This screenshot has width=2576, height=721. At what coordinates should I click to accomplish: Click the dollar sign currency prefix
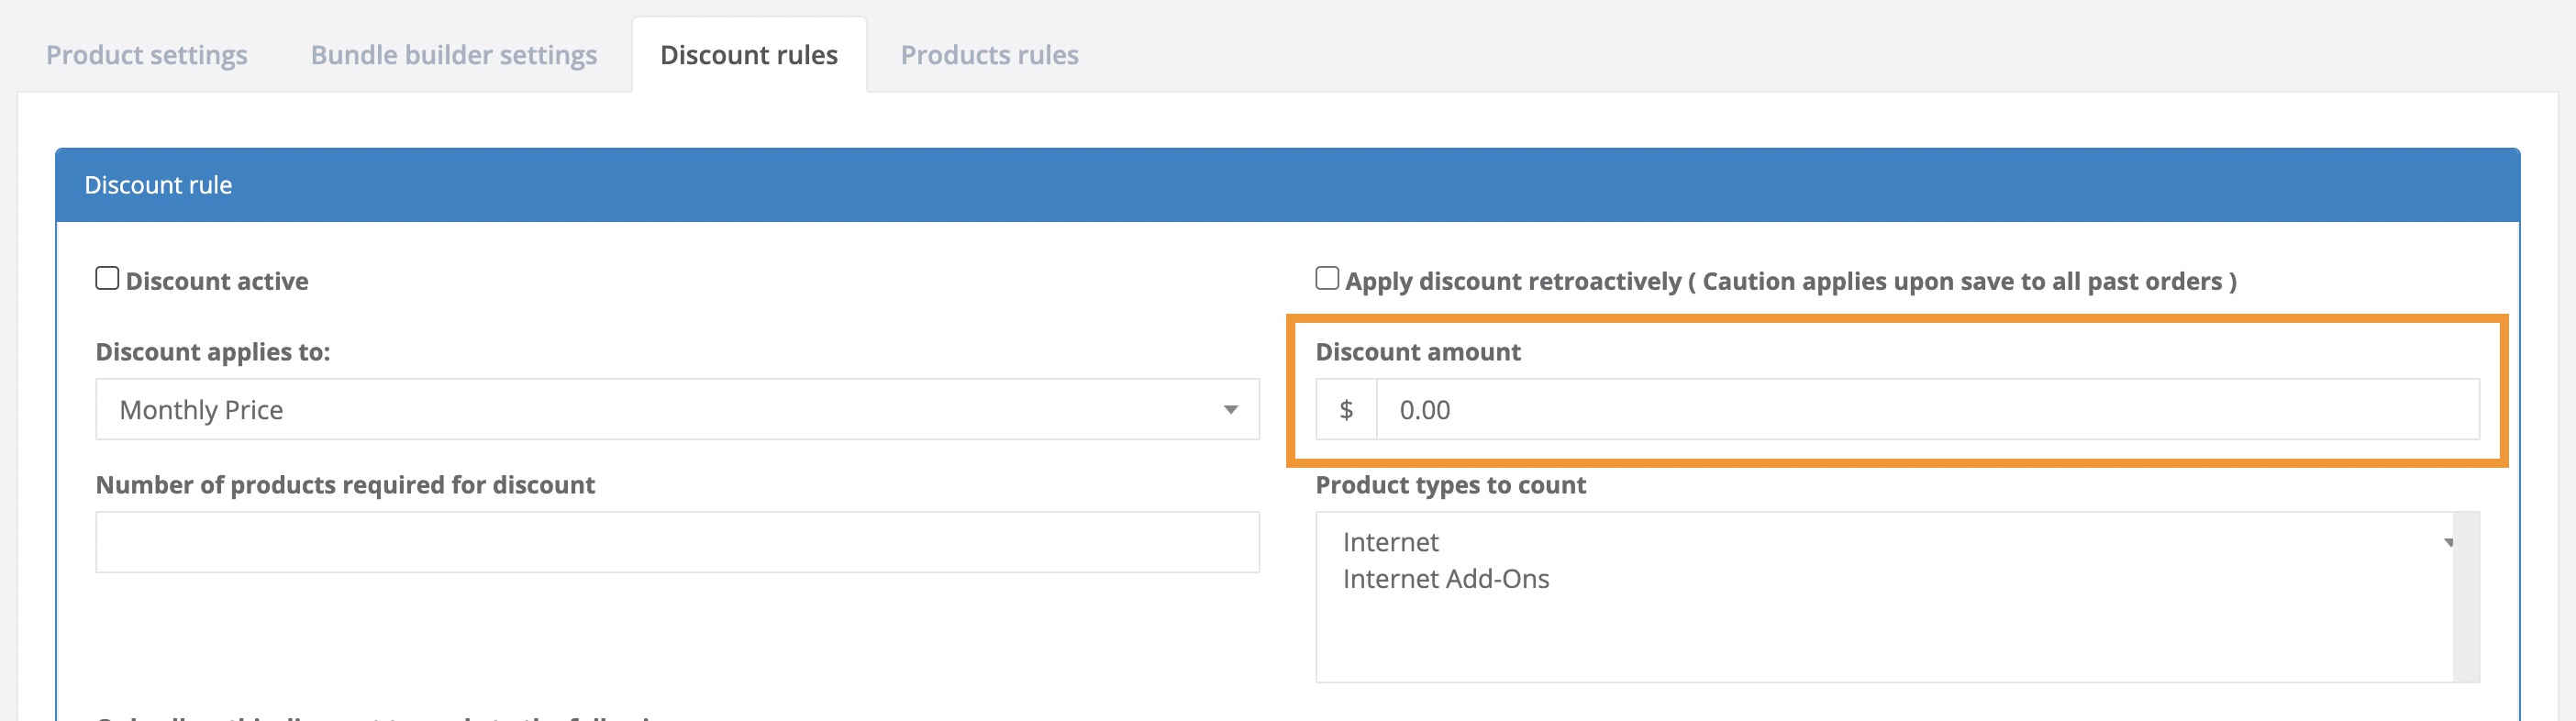[1347, 409]
